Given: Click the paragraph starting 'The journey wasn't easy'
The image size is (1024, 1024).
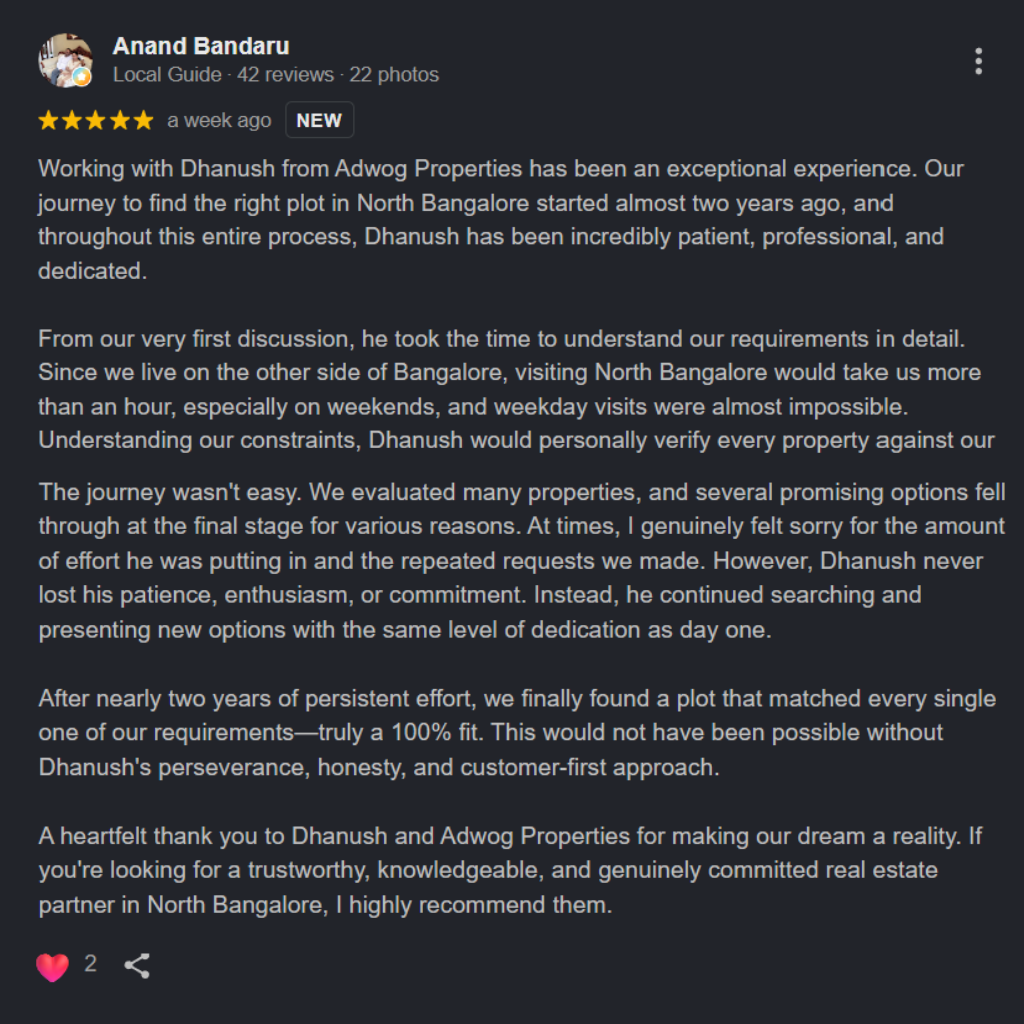Looking at the screenshot, I should point(521,560).
